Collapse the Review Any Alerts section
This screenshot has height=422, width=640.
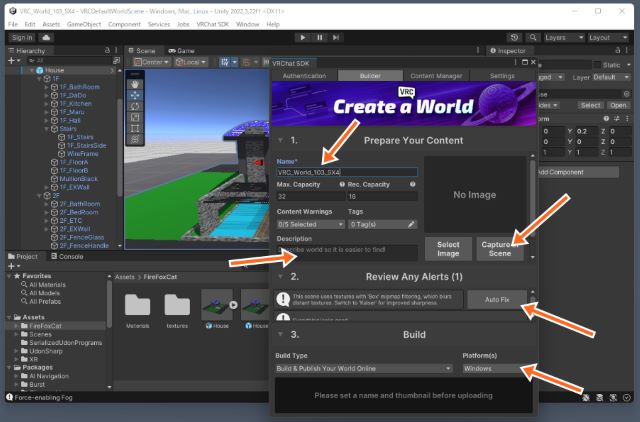(280, 276)
